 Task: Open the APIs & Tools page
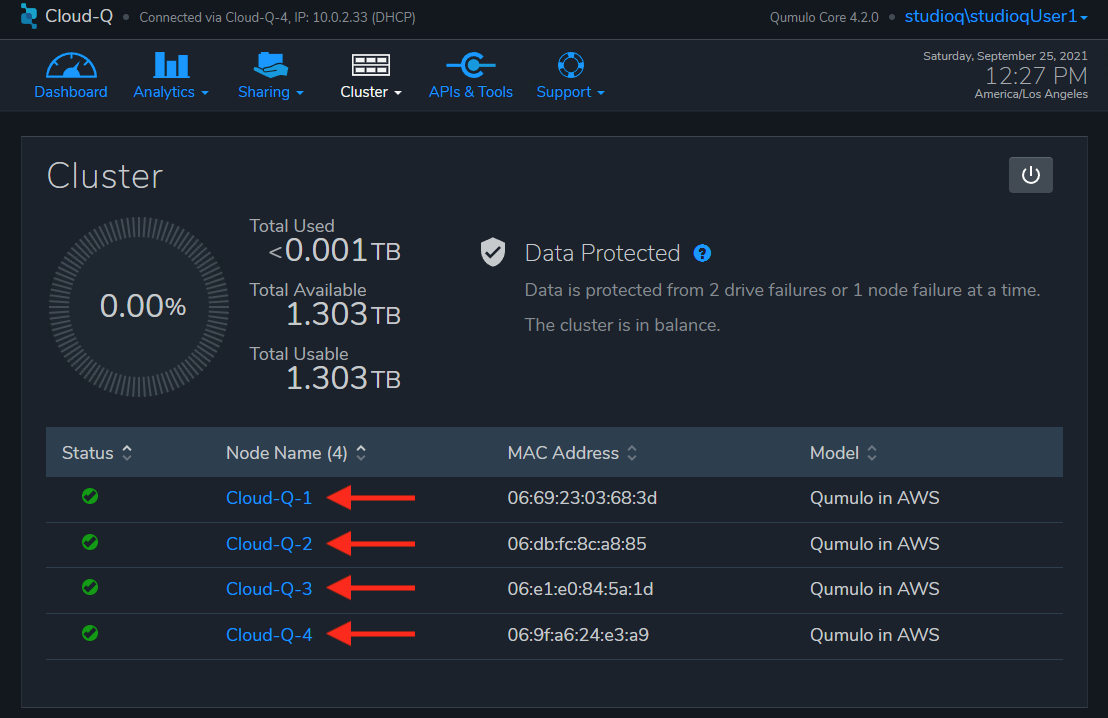(471, 92)
